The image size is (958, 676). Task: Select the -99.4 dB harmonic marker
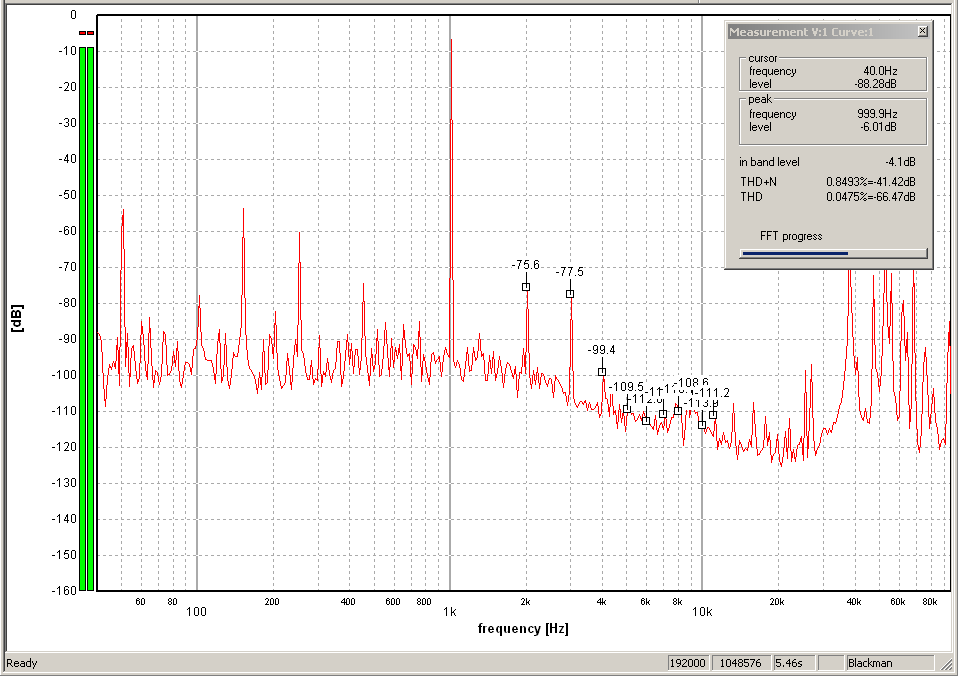602,372
